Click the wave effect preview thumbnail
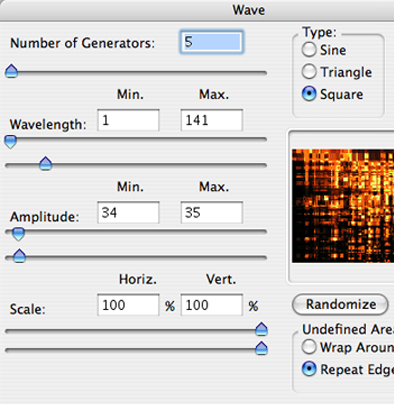 coord(343,206)
